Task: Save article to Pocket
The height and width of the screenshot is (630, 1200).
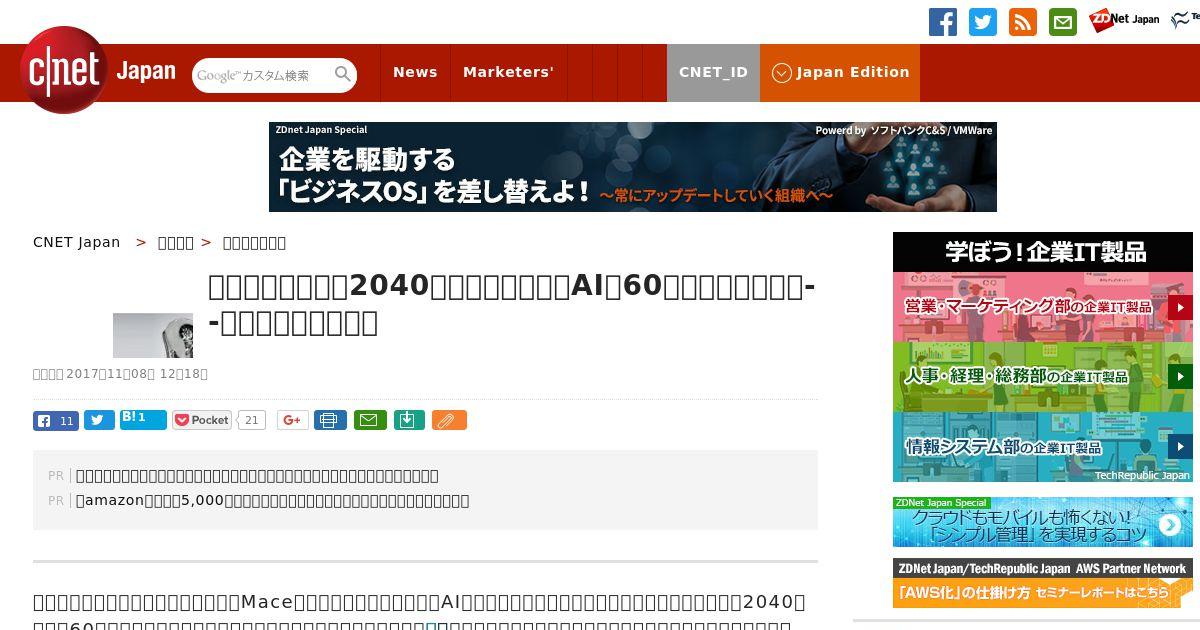Action: click(x=202, y=420)
